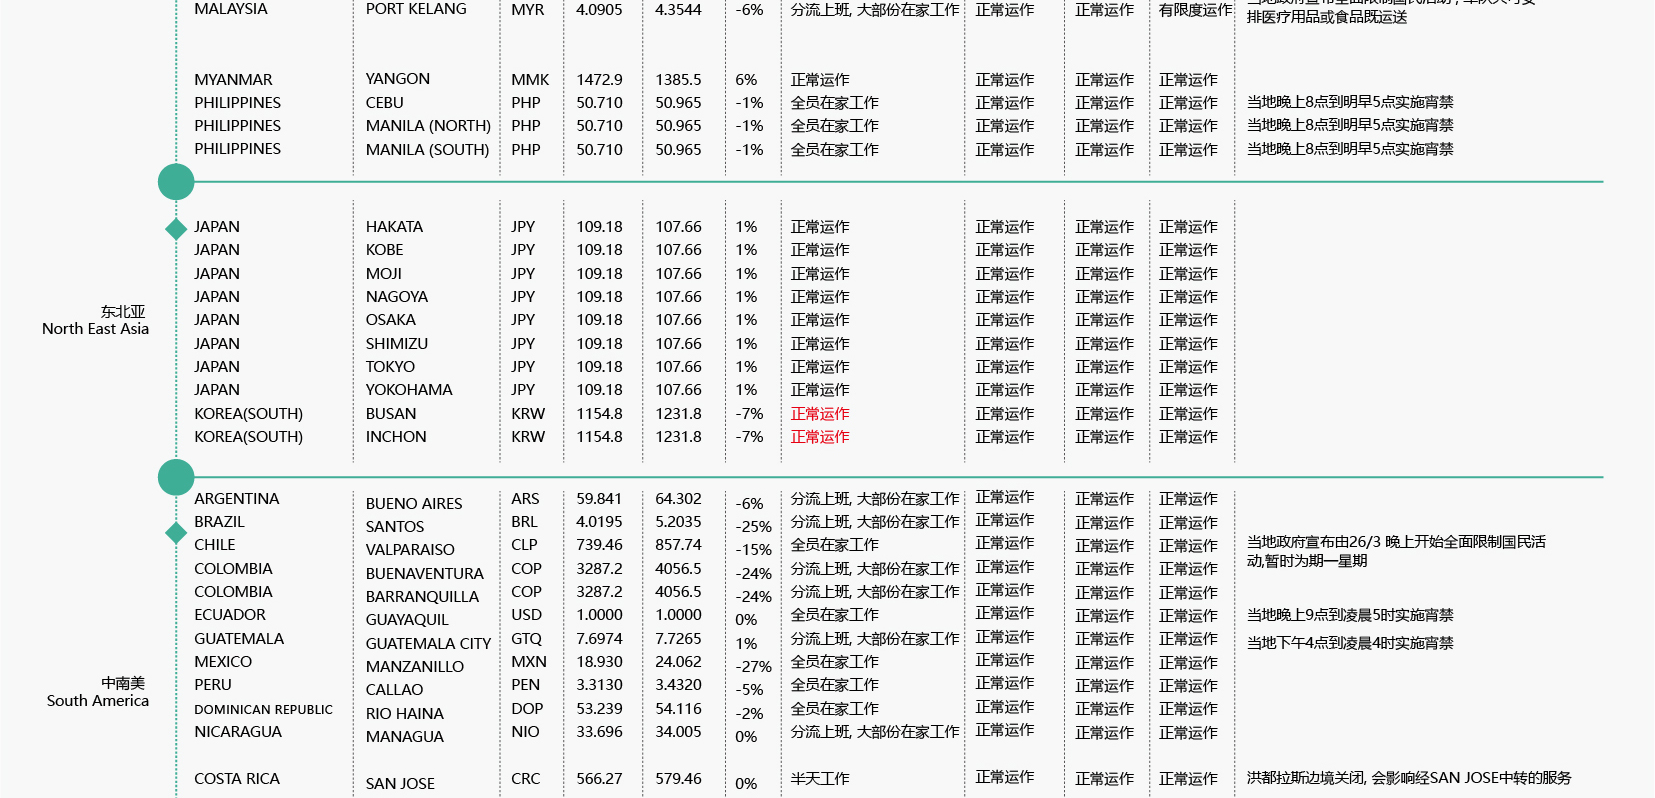Viewport: 1655px width, 798px height.
Task: Click the red 正常运作 text in INCHON row
Action: pos(820,437)
